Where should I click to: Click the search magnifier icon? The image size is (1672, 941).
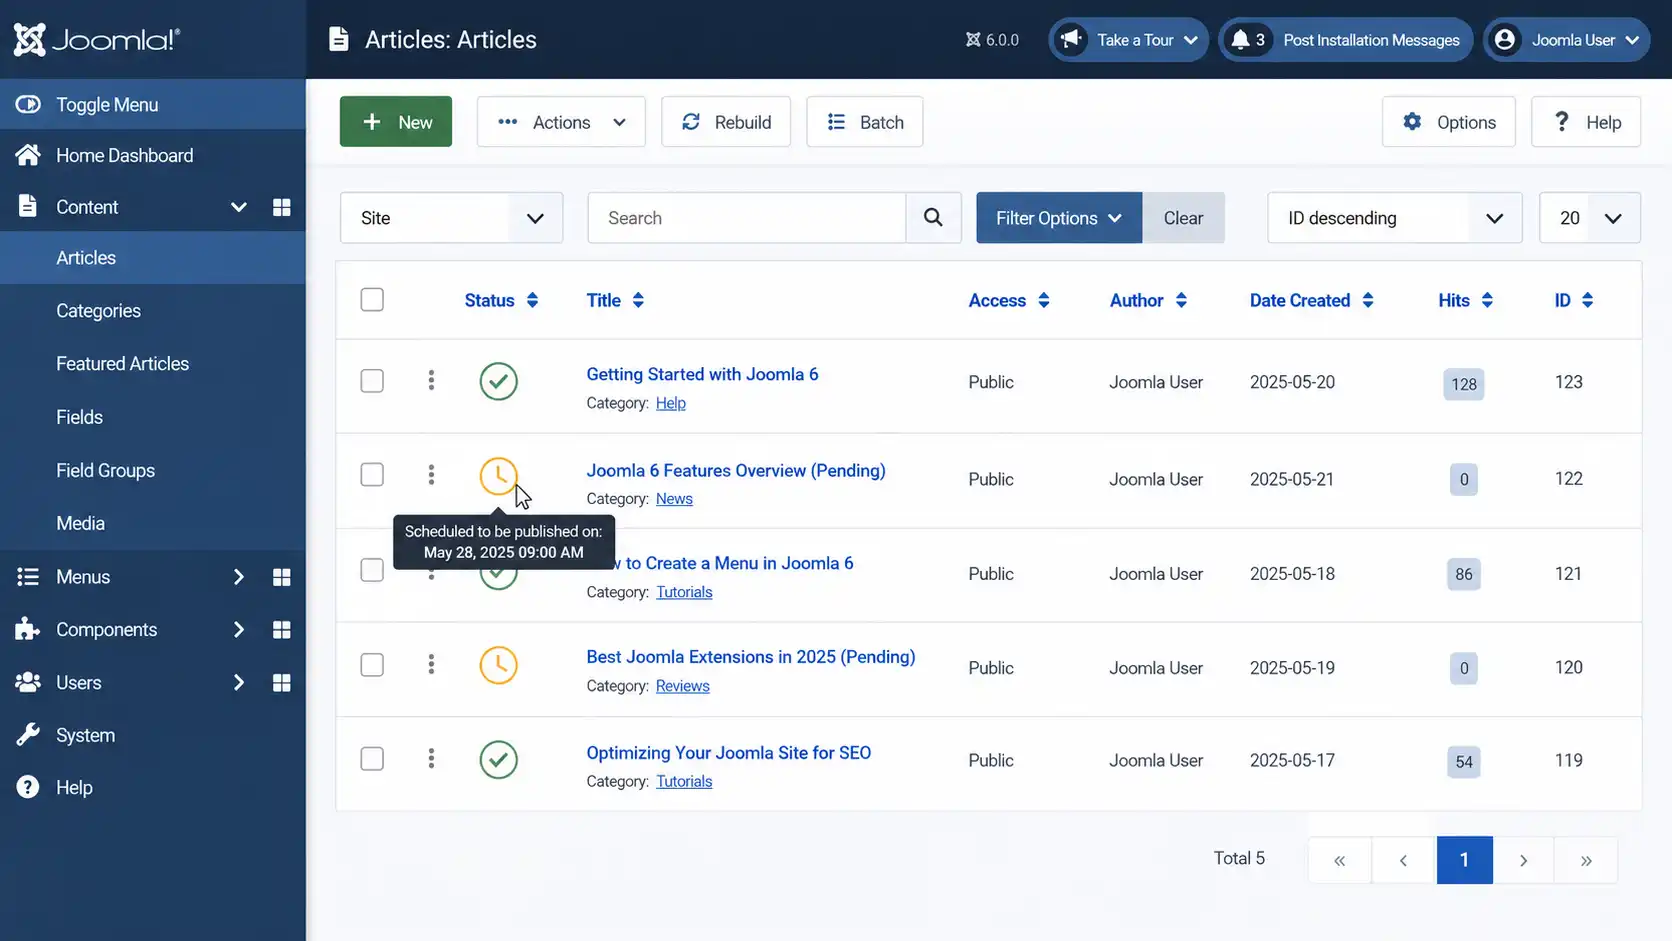pyautogui.click(x=933, y=218)
